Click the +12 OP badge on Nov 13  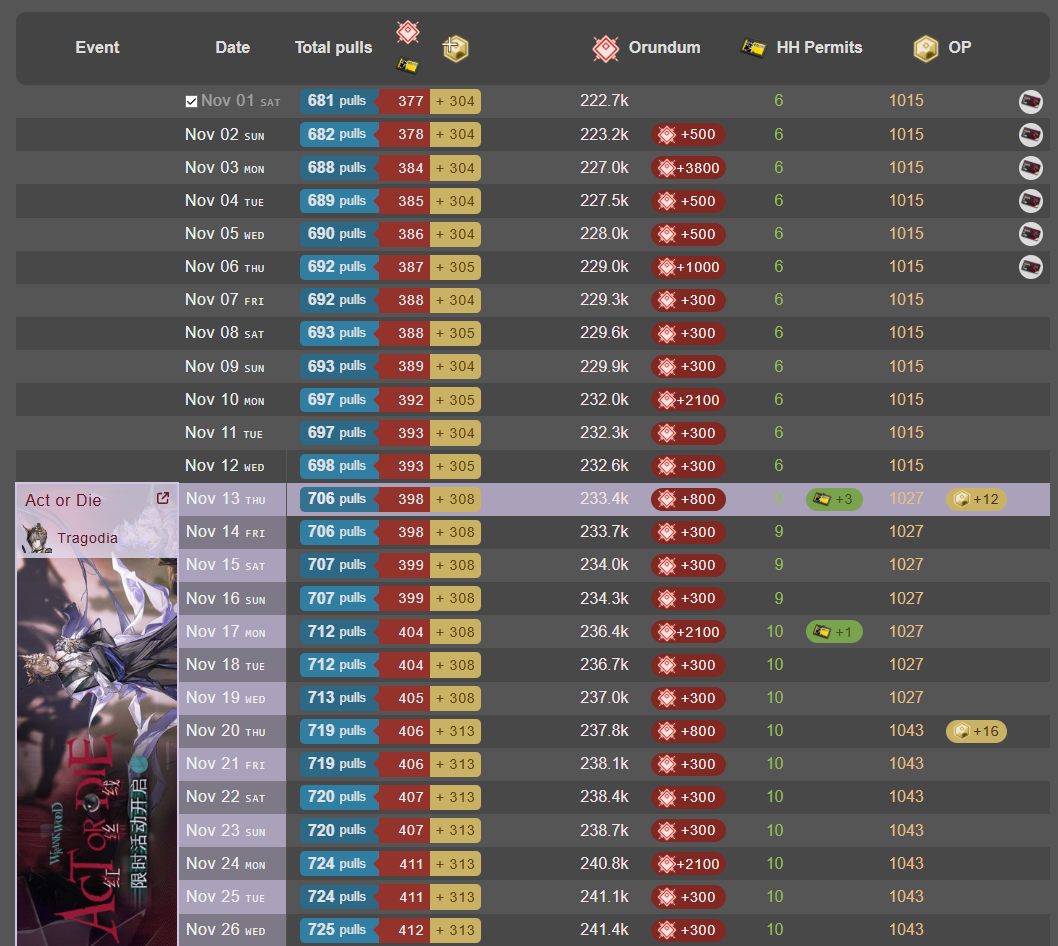[x=976, y=499]
